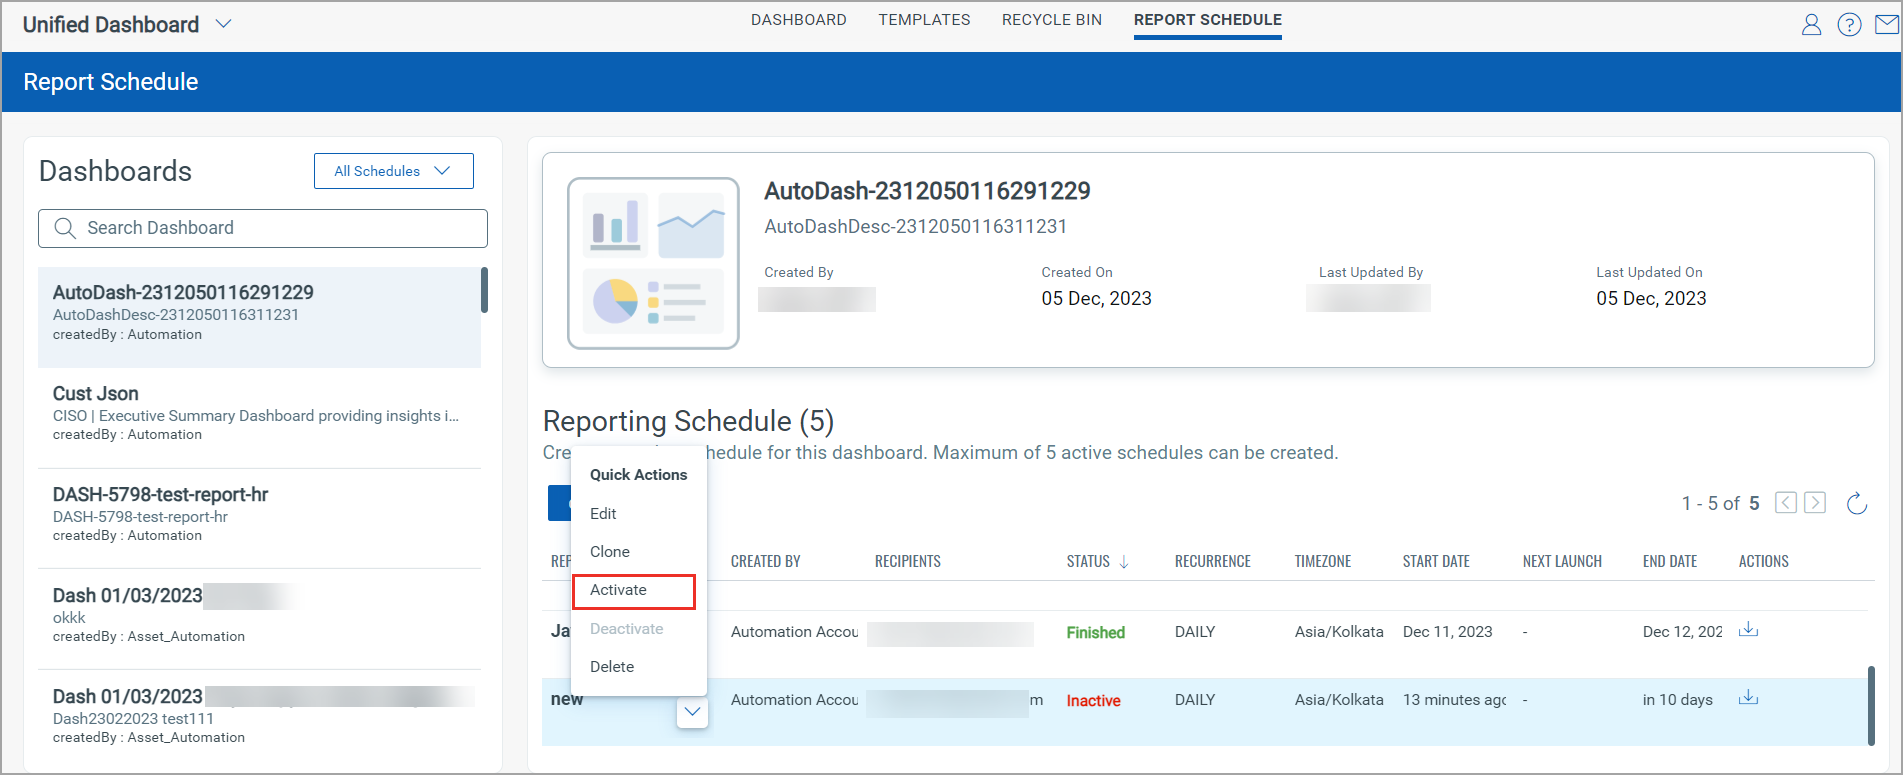Sort by the Status column arrow
The image size is (1903, 775).
tap(1124, 562)
